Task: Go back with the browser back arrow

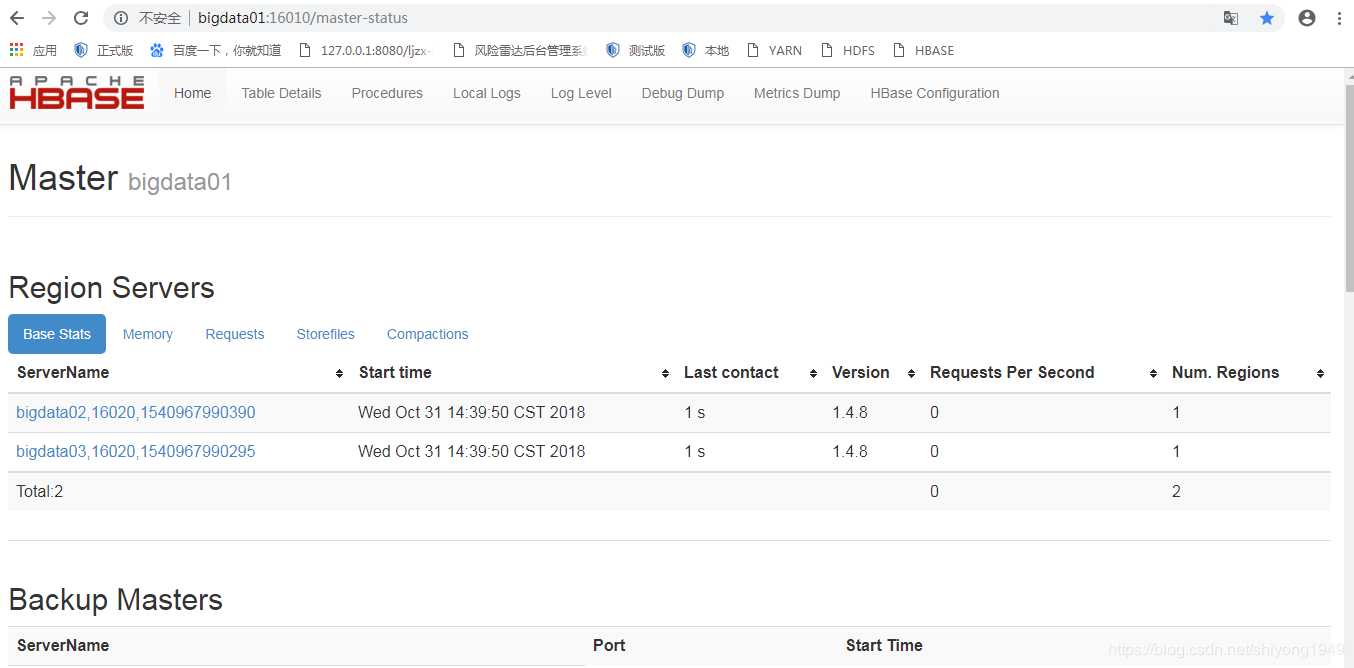Action: pos(17,18)
